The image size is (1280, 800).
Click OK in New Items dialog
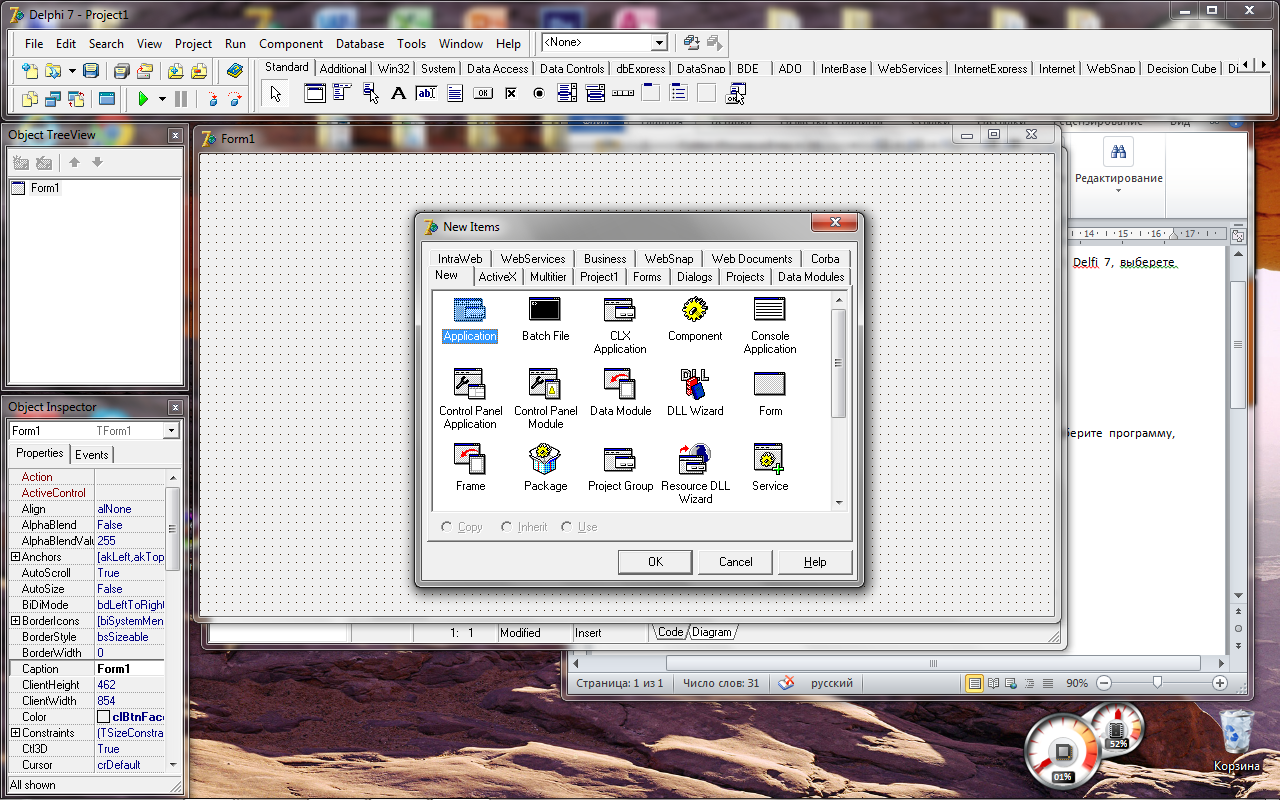click(655, 562)
